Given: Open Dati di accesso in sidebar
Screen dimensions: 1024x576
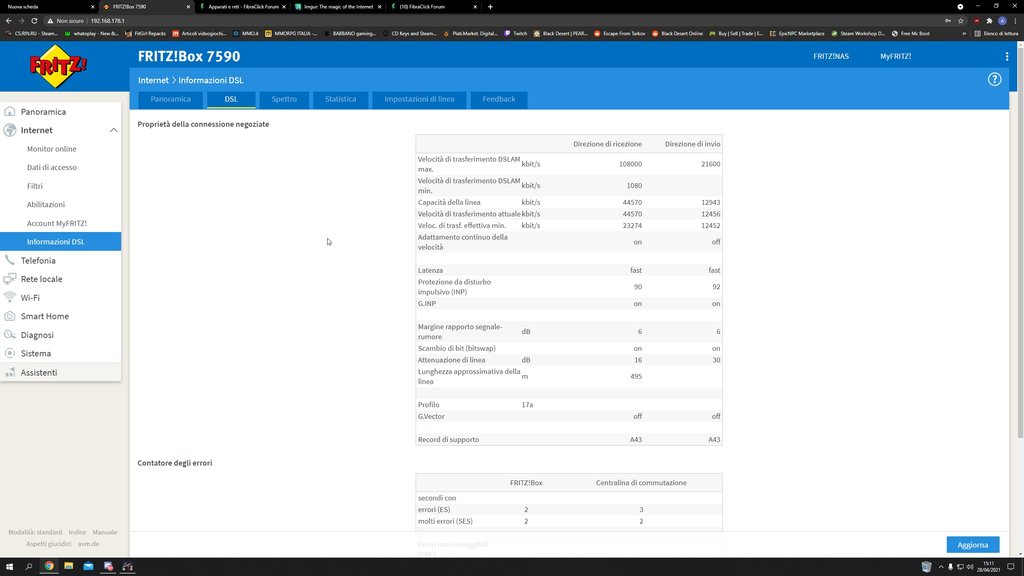Looking at the screenshot, I should tap(52, 167).
